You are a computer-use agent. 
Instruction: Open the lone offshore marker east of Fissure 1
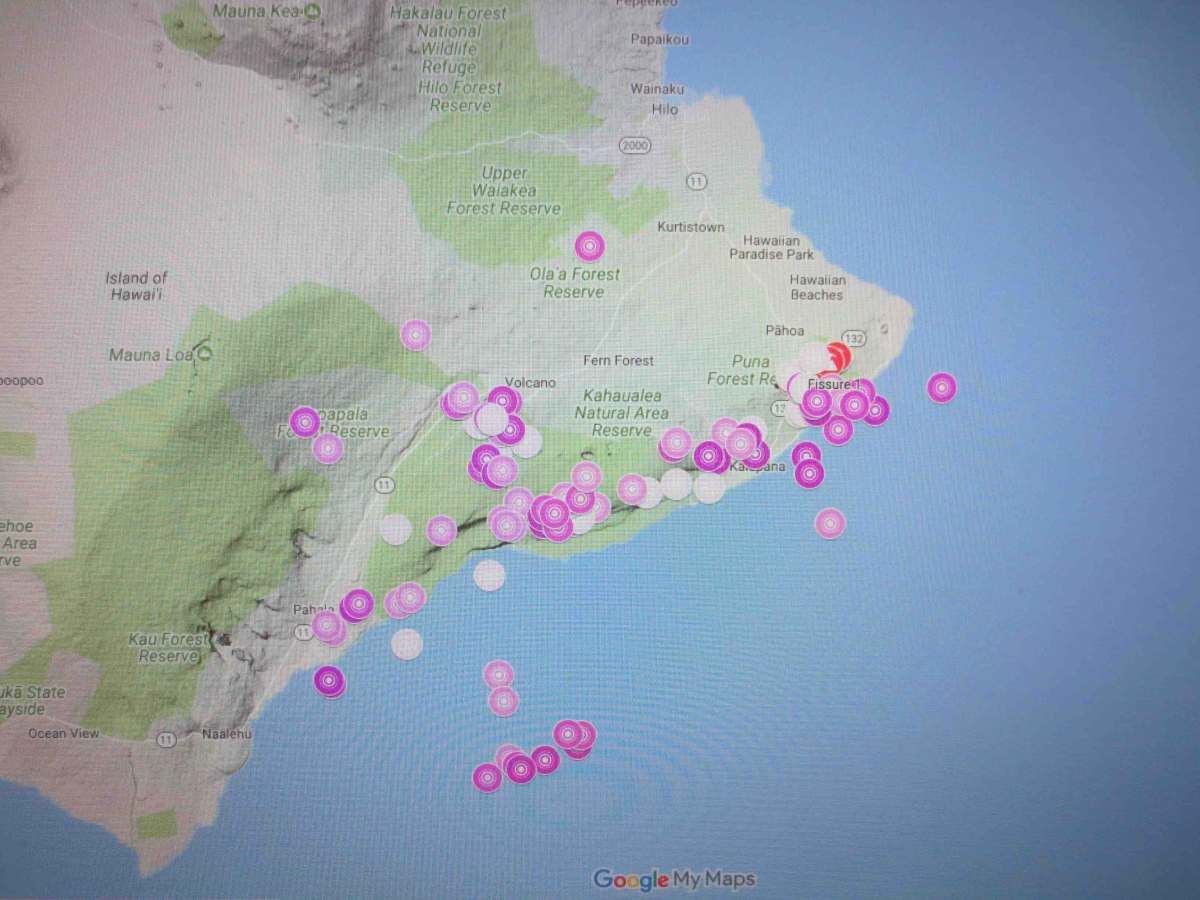941,387
